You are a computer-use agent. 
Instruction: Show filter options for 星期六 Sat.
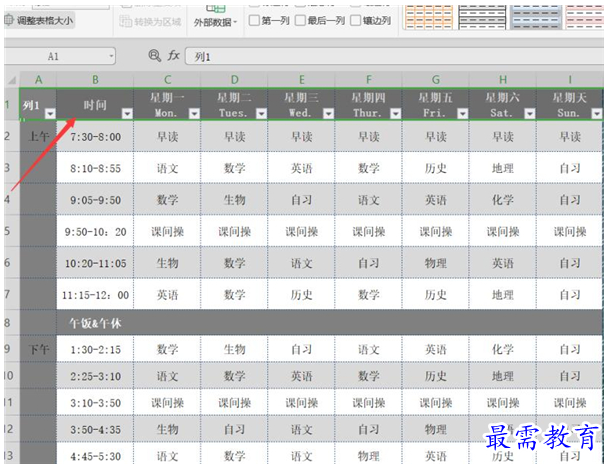[x=530, y=114]
